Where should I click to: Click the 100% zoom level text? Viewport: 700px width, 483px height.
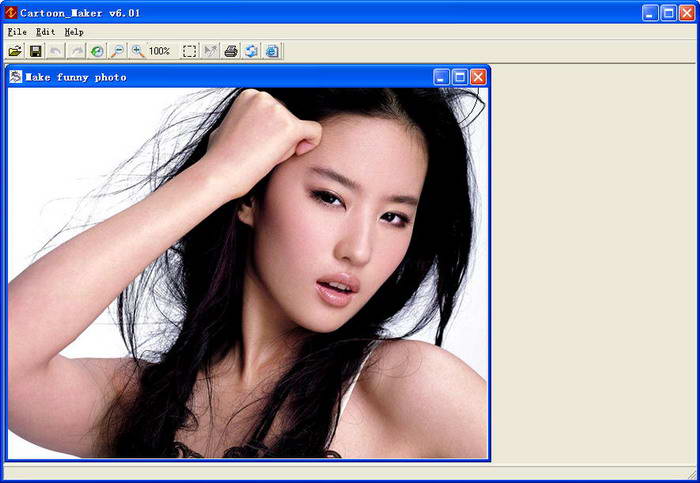[x=159, y=51]
